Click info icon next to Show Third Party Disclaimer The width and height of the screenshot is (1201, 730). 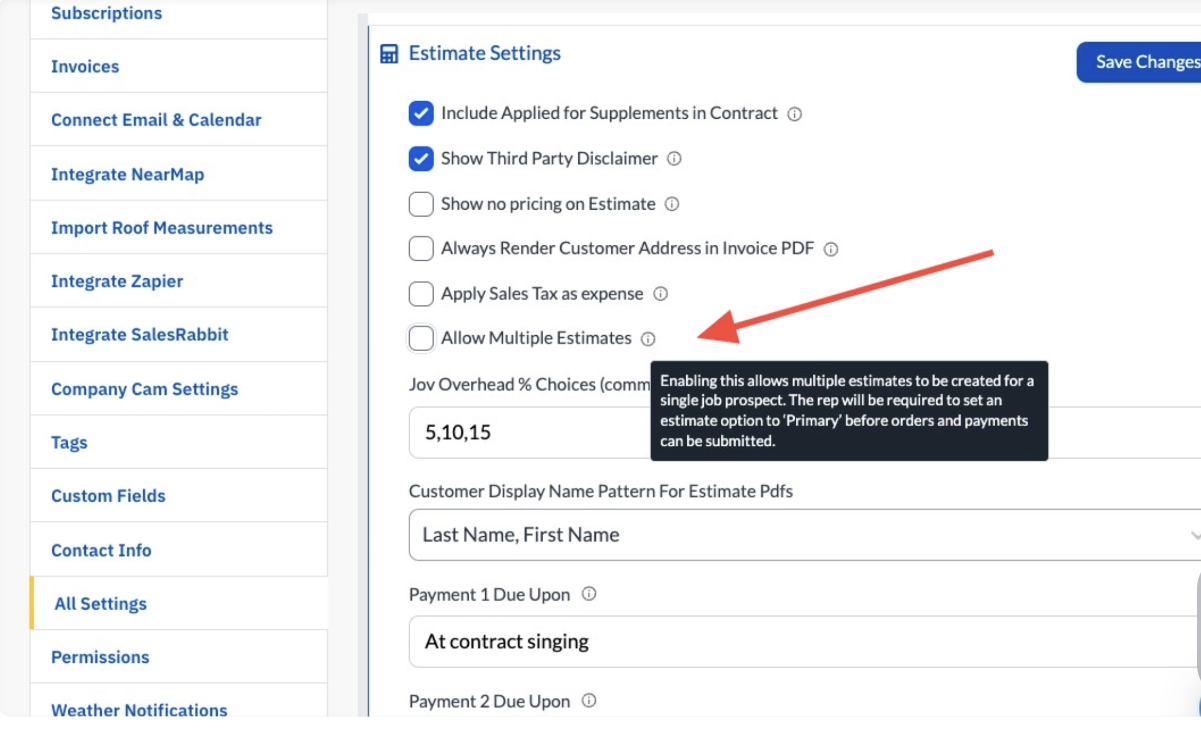[674, 159]
